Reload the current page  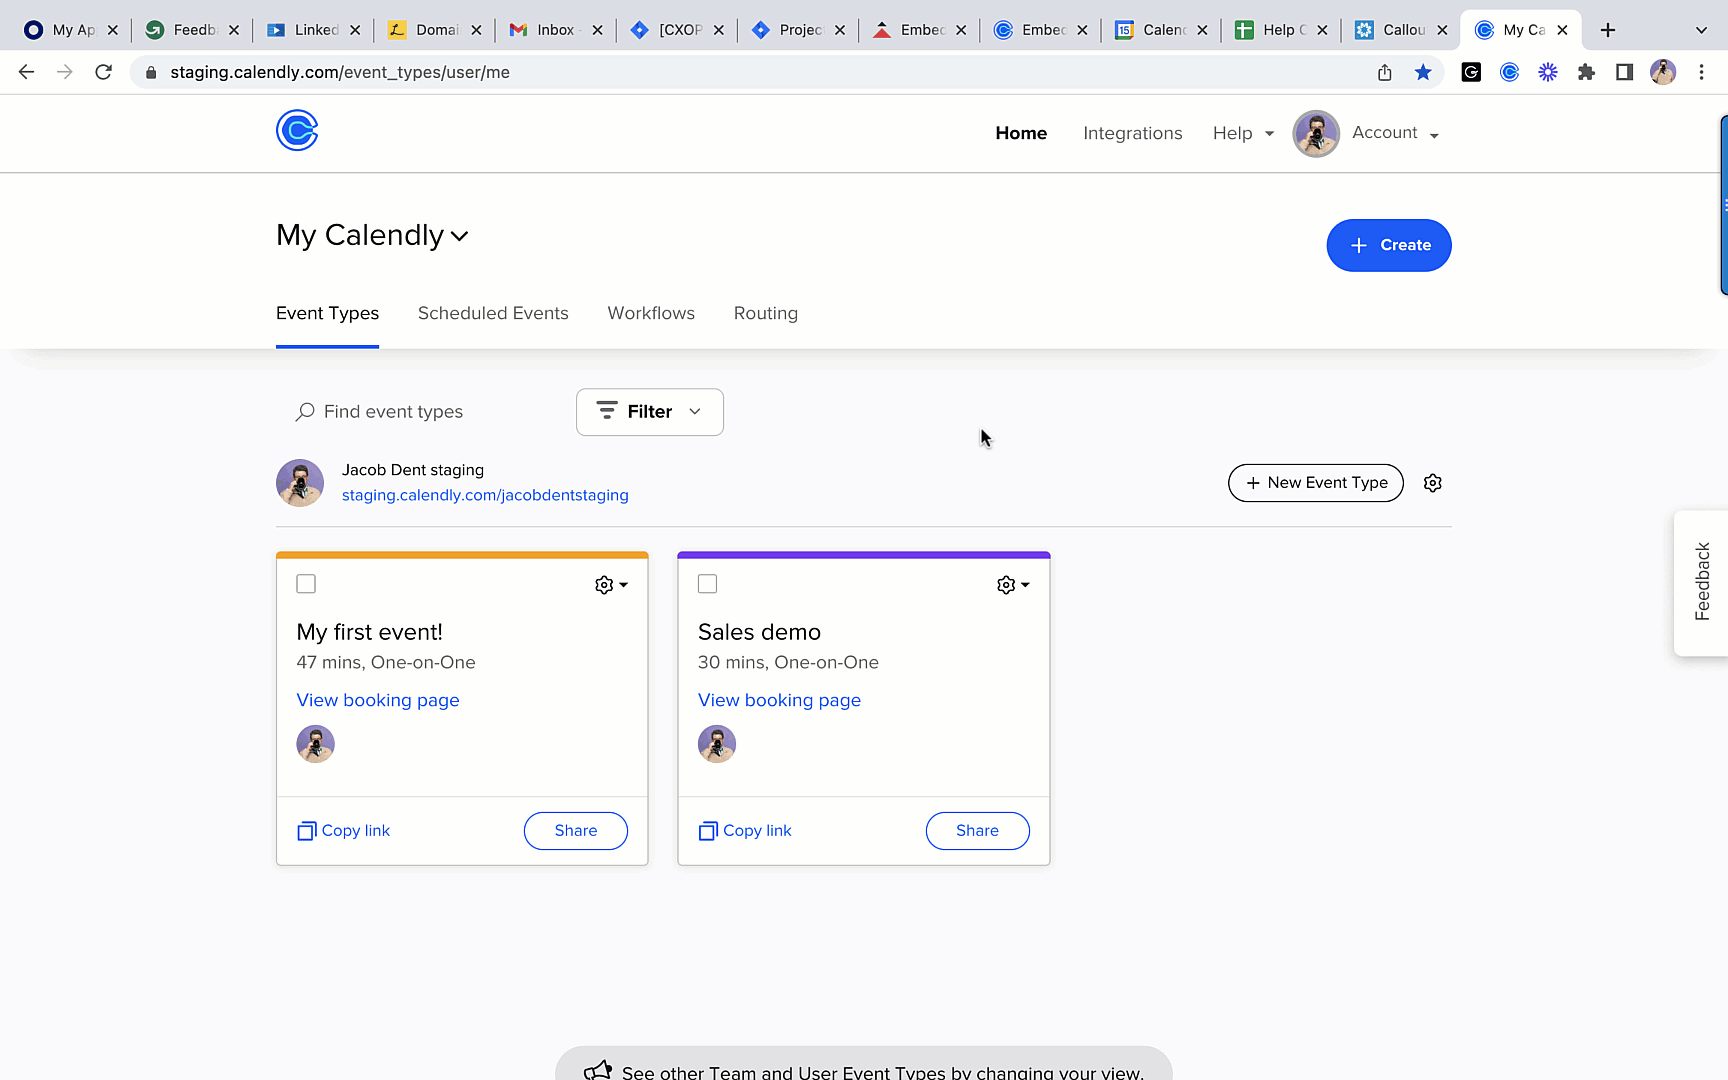tap(103, 72)
